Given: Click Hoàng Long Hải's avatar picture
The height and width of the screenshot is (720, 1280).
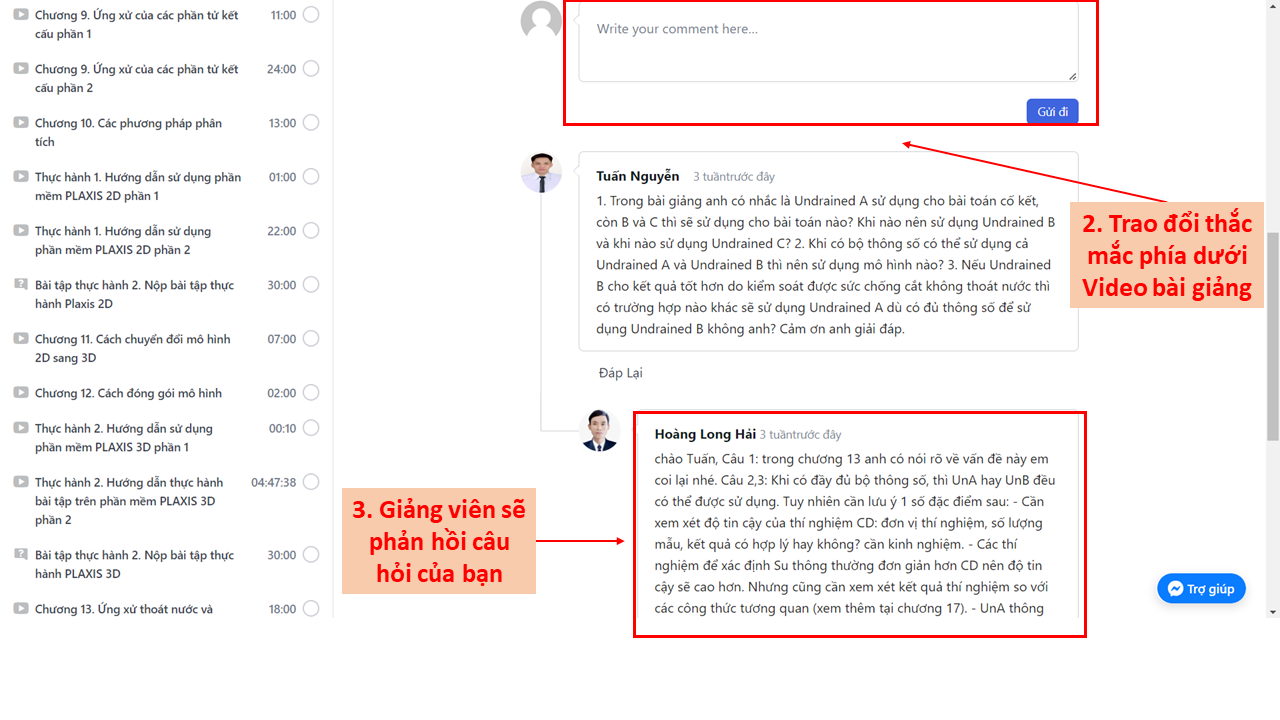Looking at the screenshot, I should (x=600, y=430).
